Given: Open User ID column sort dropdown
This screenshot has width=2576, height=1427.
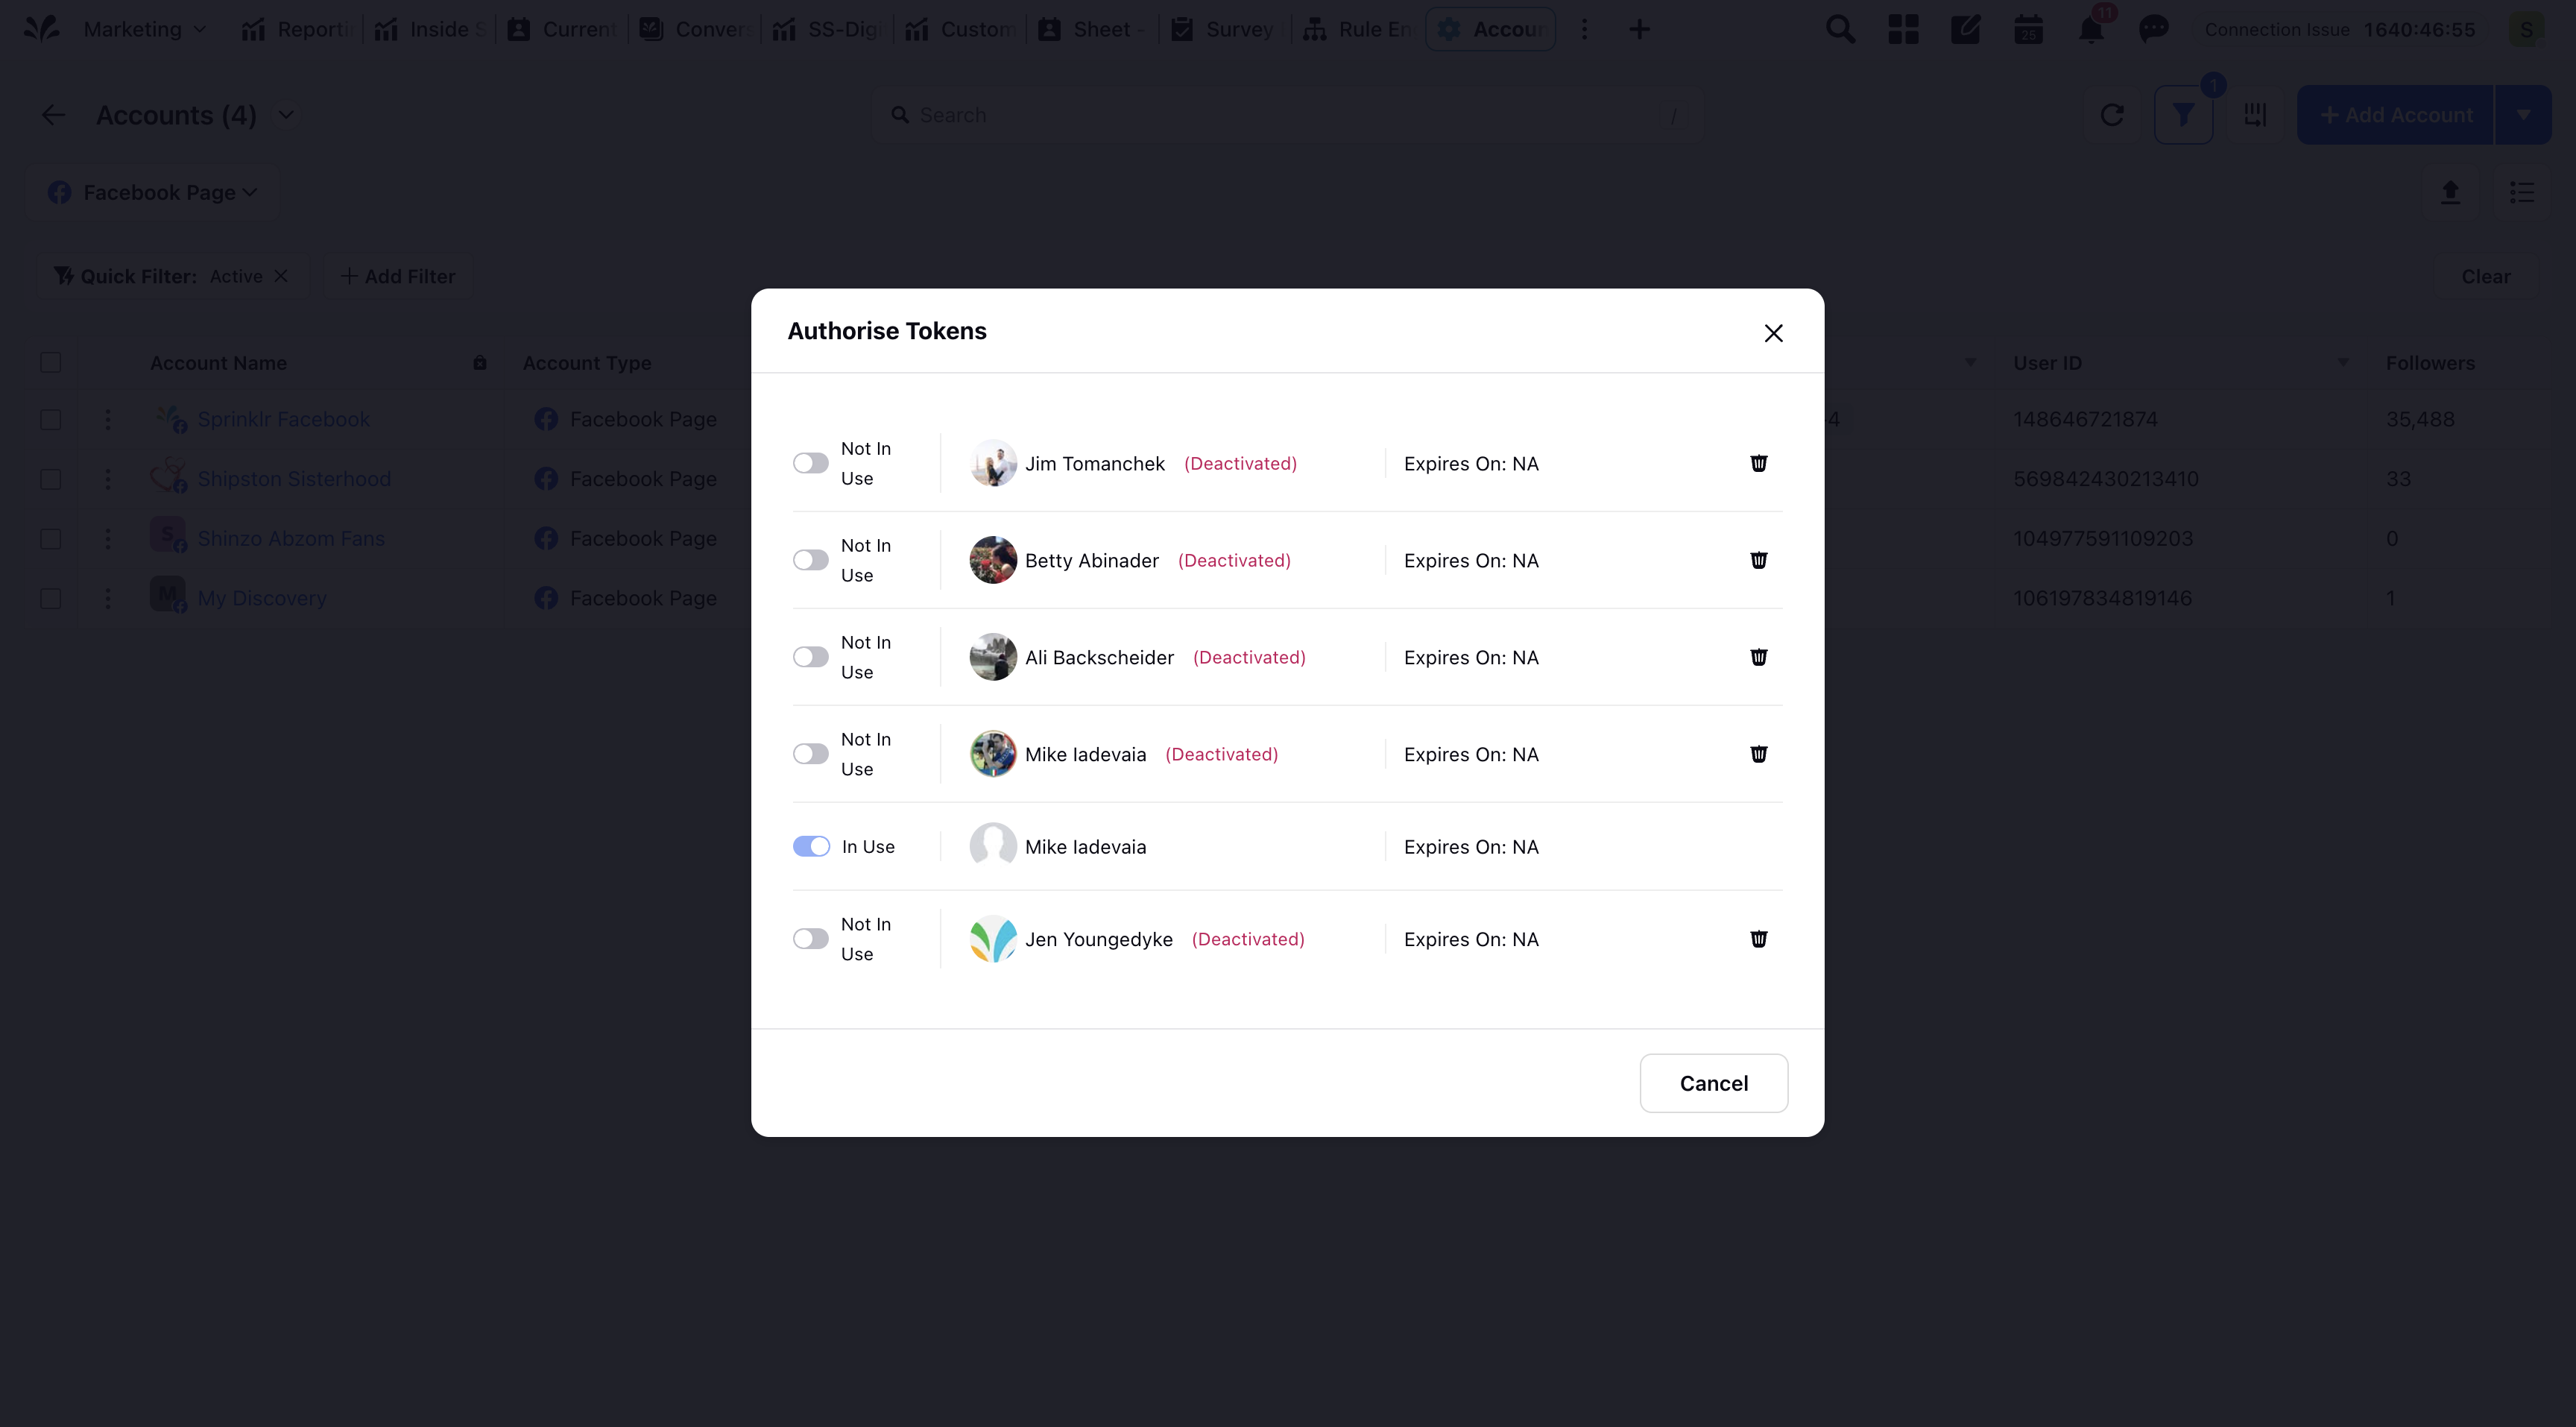Looking at the screenshot, I should (2343, 362).
